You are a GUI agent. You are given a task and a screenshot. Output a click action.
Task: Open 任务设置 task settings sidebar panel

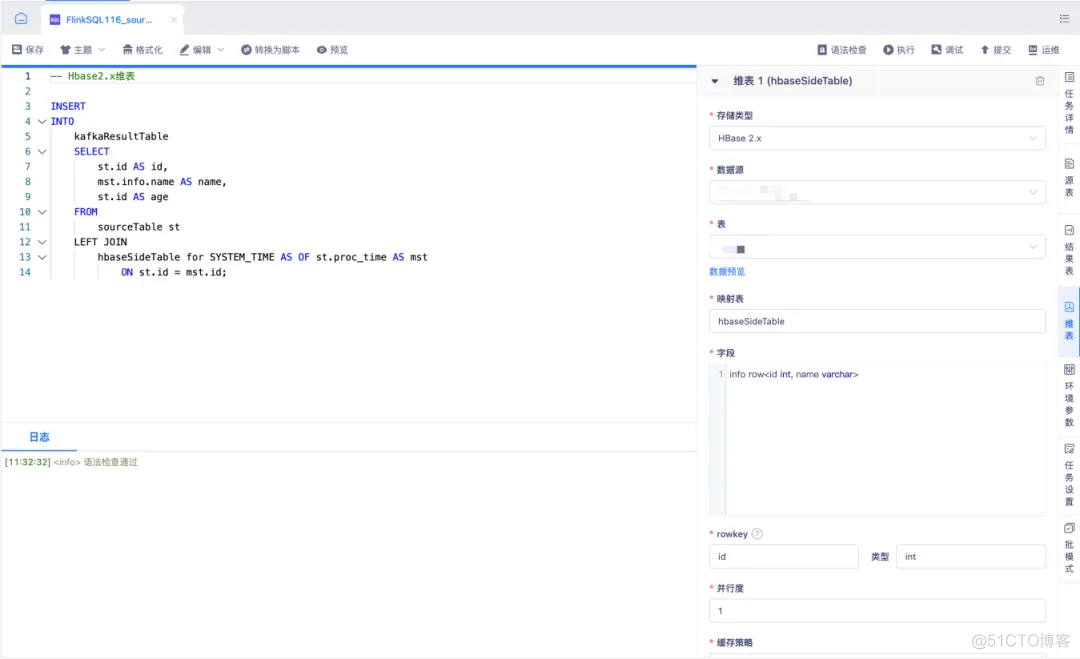click(x=1069, y=475)
